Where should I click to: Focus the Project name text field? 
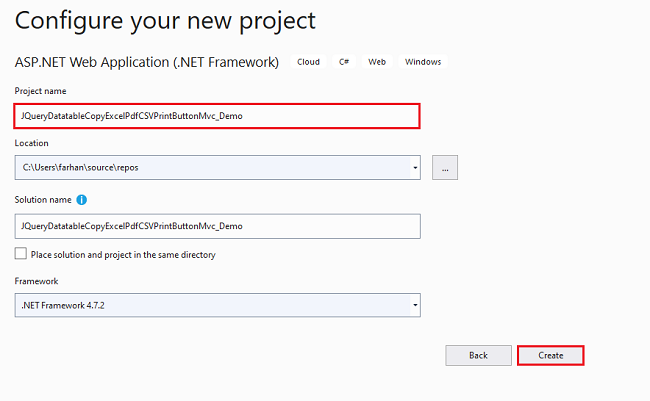point(217,116)
